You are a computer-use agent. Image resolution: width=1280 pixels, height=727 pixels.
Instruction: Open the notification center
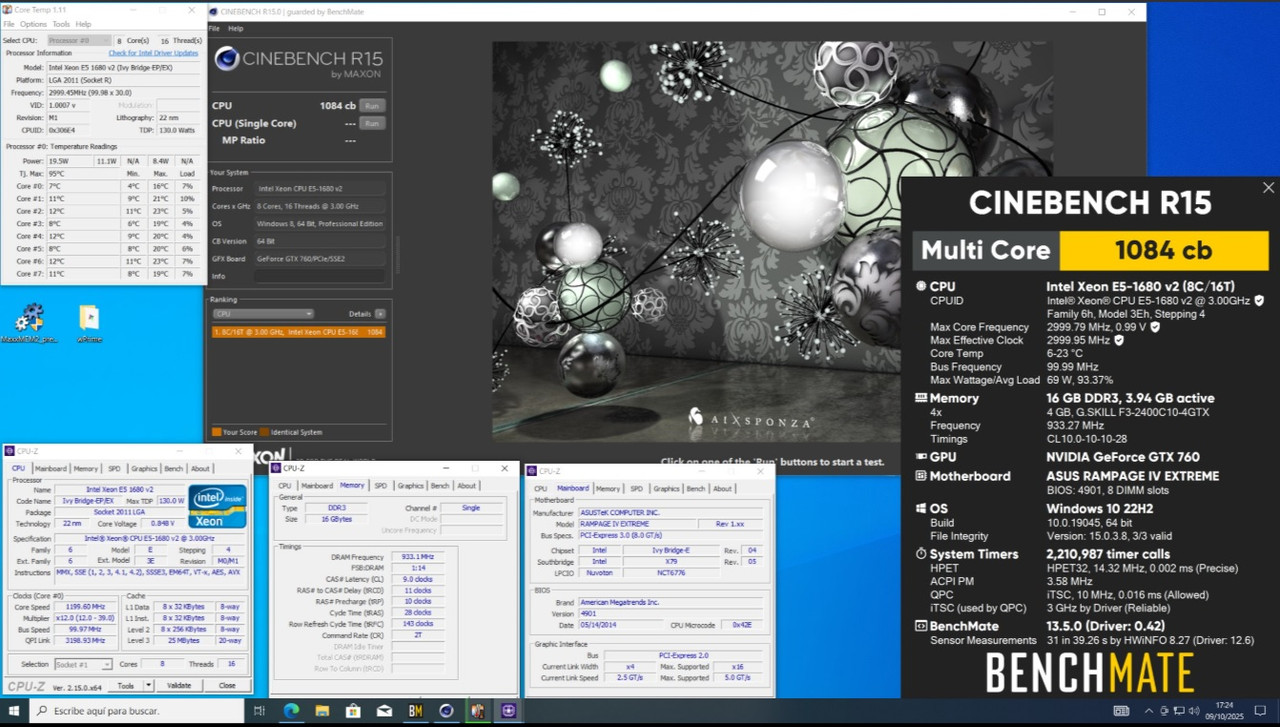click(x=1259, y=711)
